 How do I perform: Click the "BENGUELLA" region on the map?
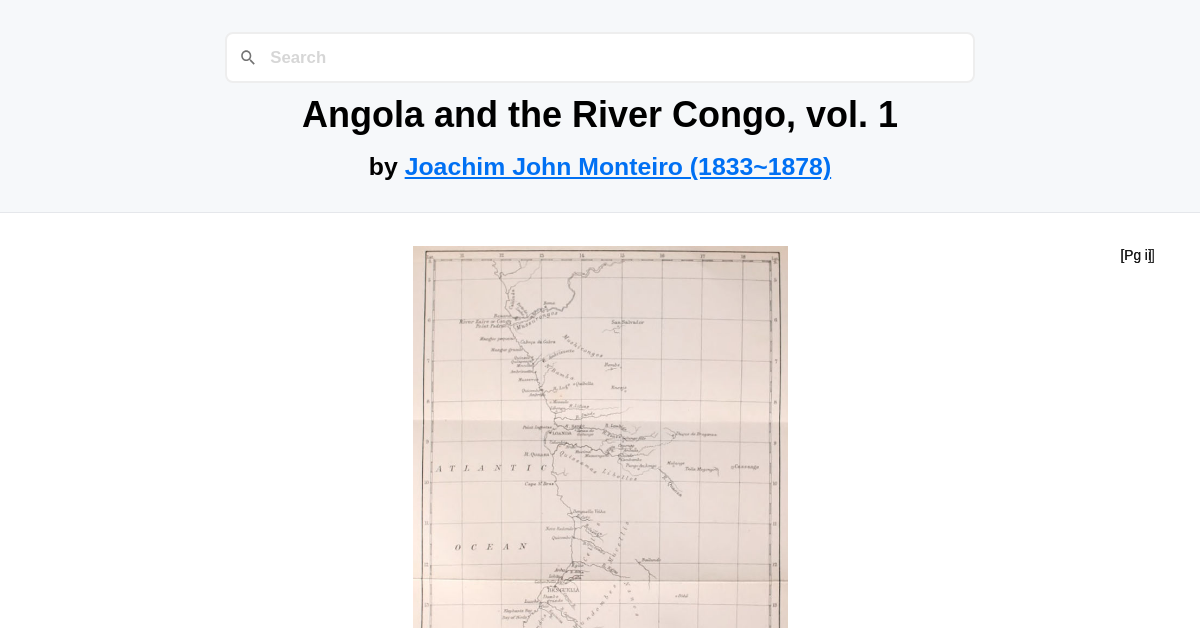coord(565,588)
